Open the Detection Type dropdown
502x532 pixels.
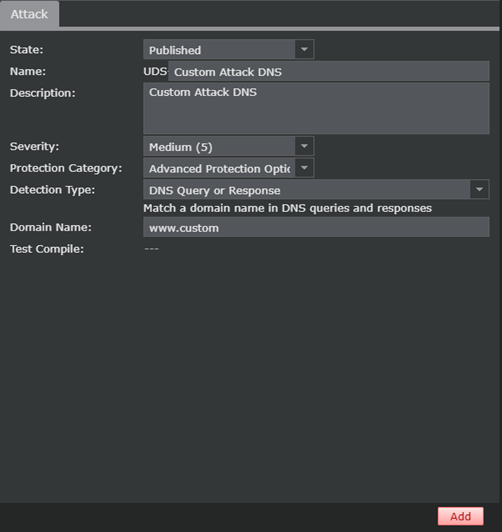[x=316, y=190]
